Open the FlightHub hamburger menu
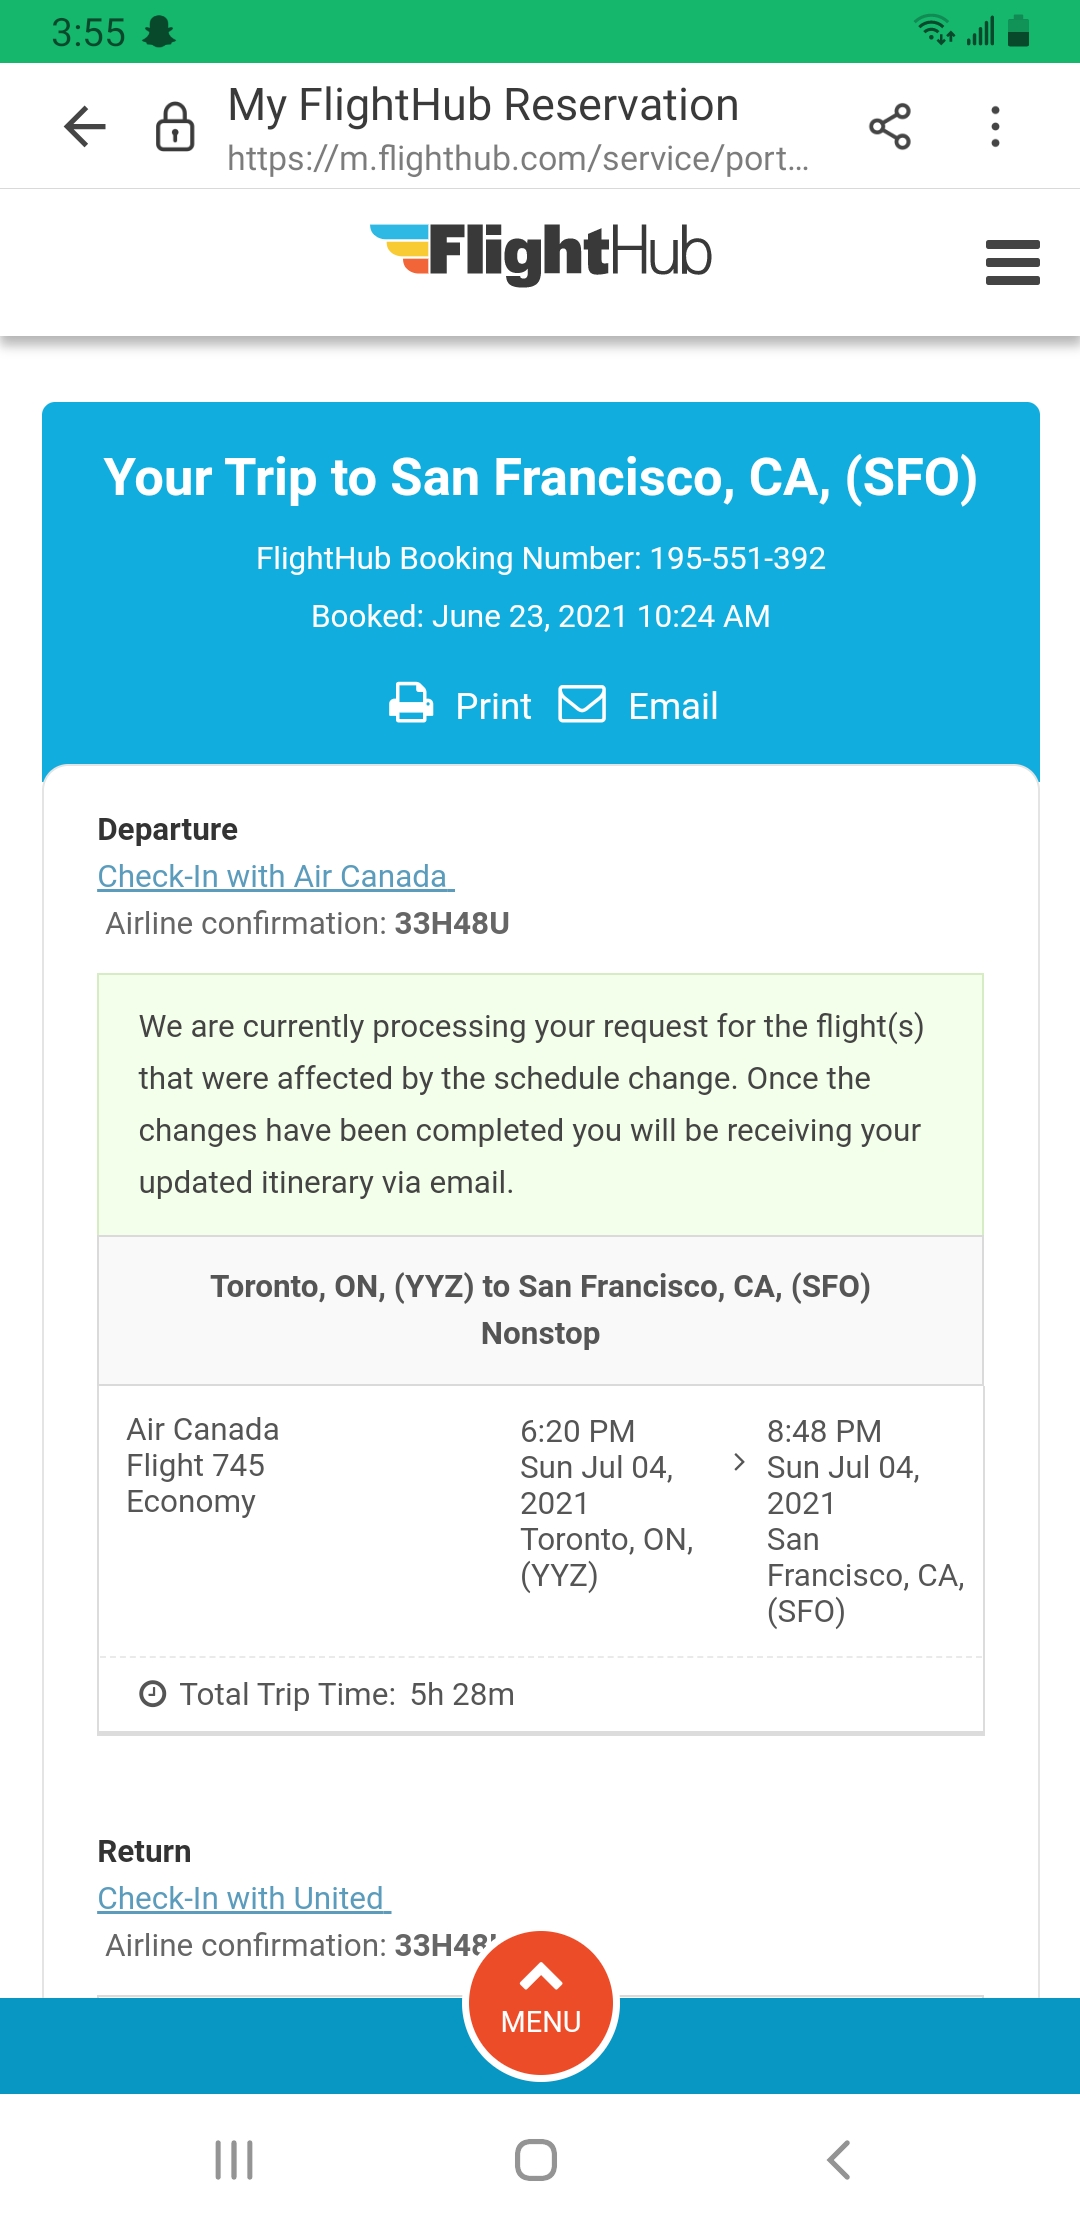The width and height of the screenshot is (1080, 2220). click(x=1012, y=262)
